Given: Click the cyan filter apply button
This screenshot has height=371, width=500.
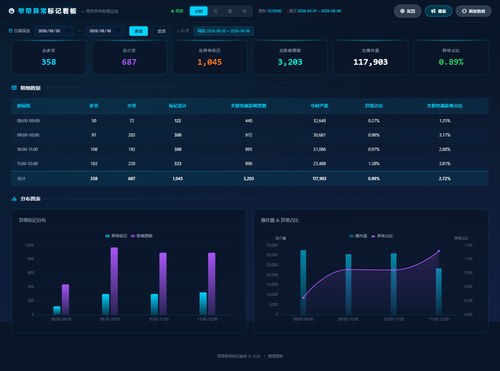Looking at the screenshot, I should pos(138,31).
